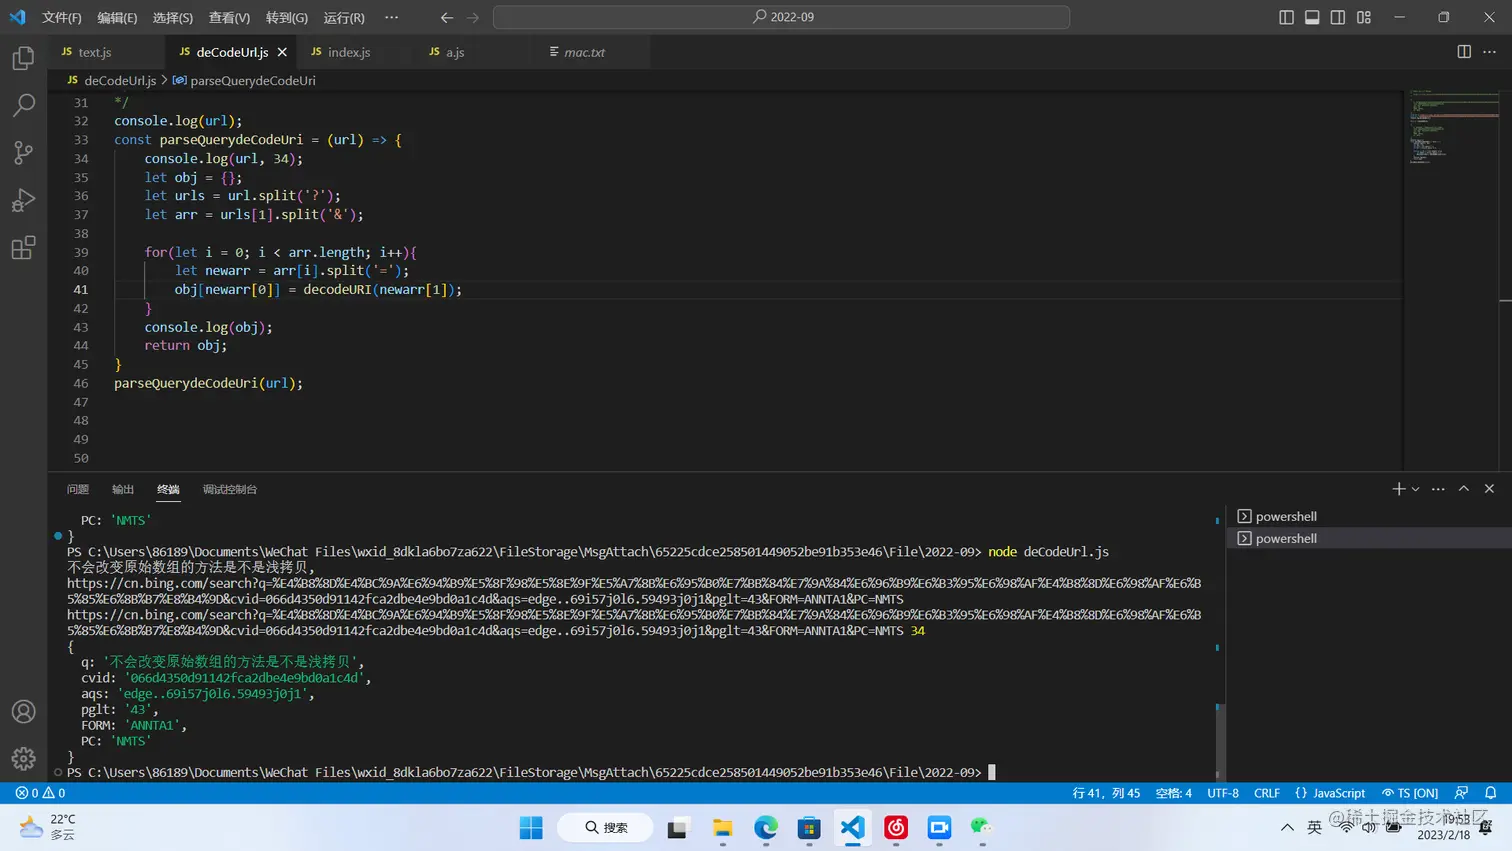Close the terminal panel
This screenshot has height=851, width=1512.
pyautogui.click(x=1490, y=489)
